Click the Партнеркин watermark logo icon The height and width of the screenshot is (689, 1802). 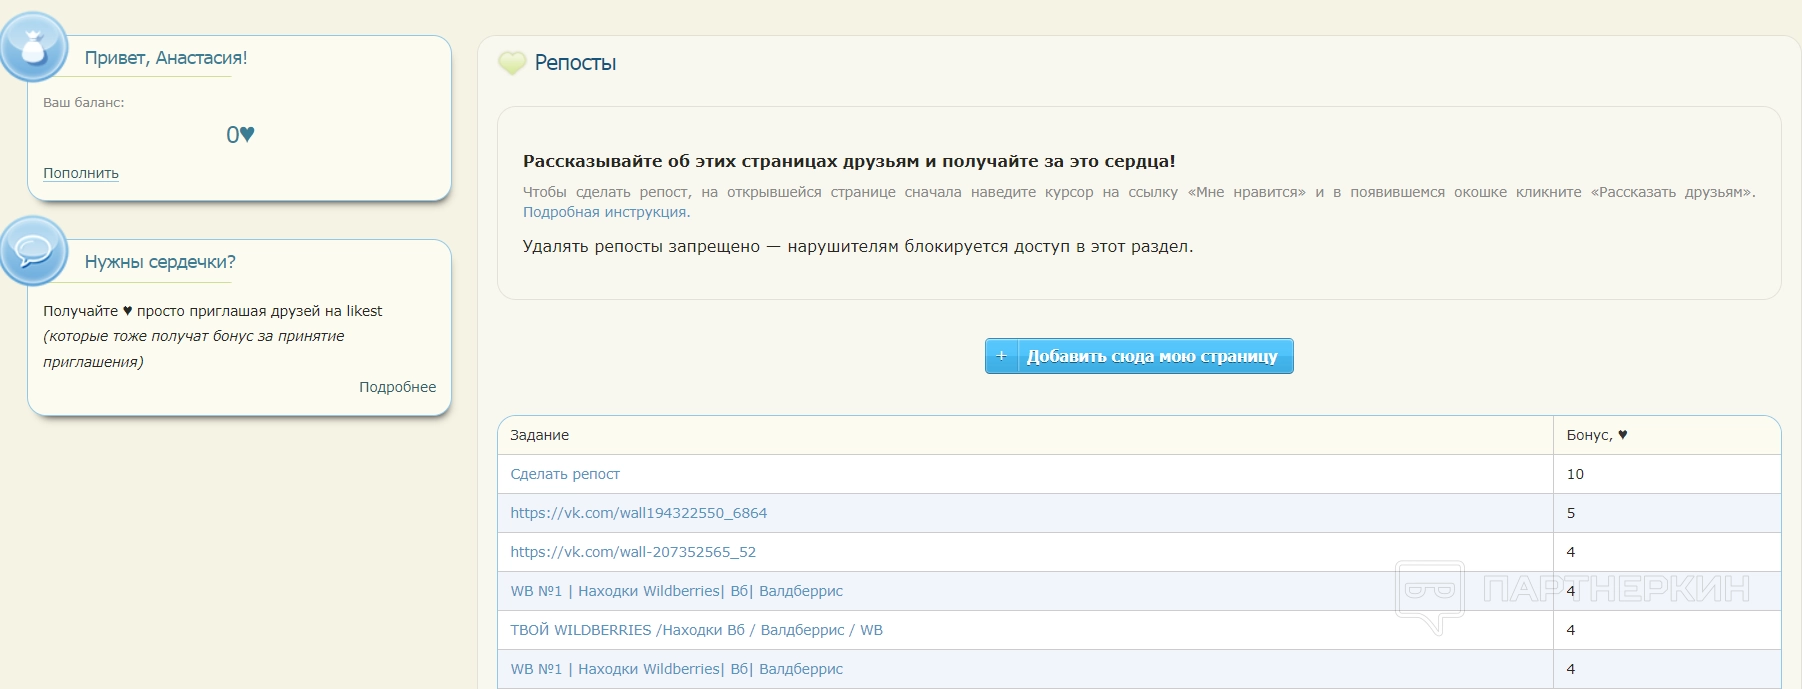pos(1429,595)
